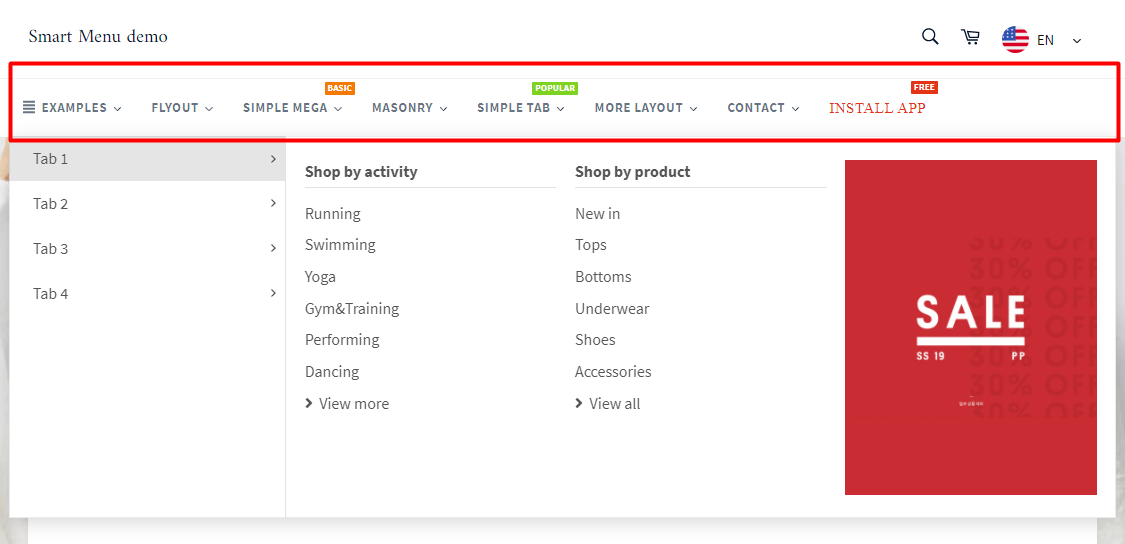Click the red SALE banner image
The image size is (1125, 544).
[970, 327]
